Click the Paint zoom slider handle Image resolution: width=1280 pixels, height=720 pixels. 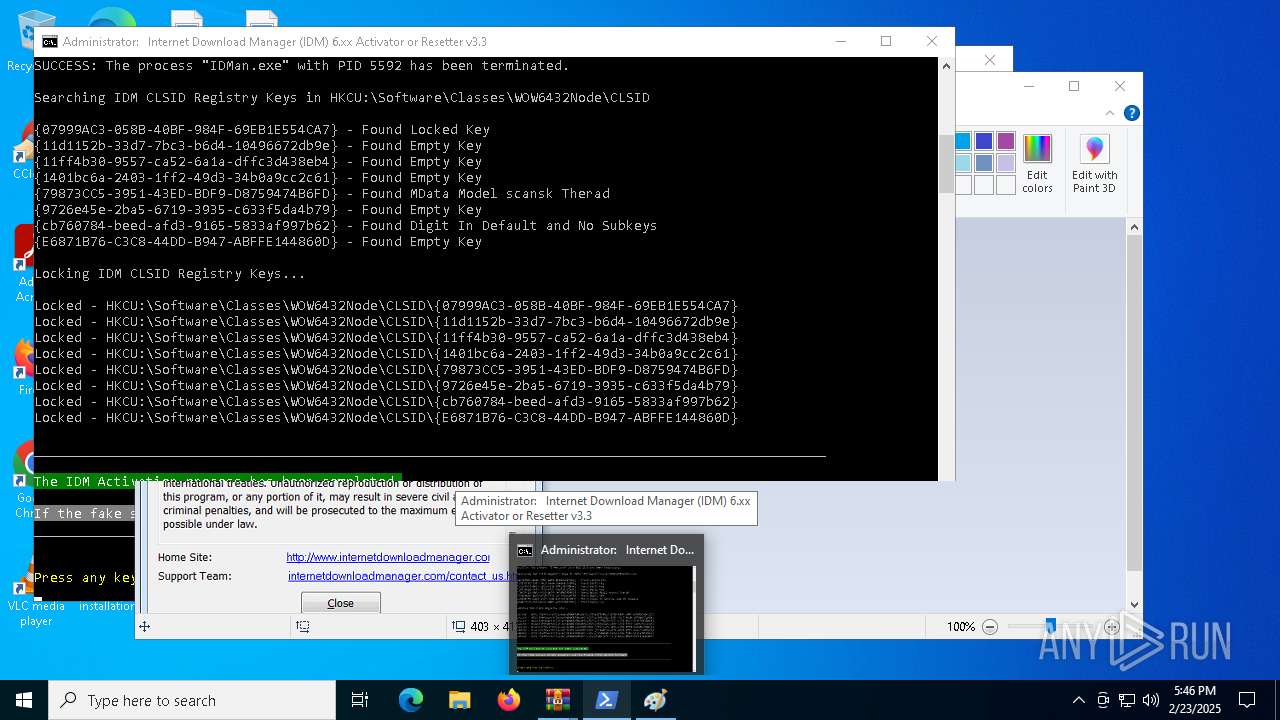click(x=1050, y=627)
